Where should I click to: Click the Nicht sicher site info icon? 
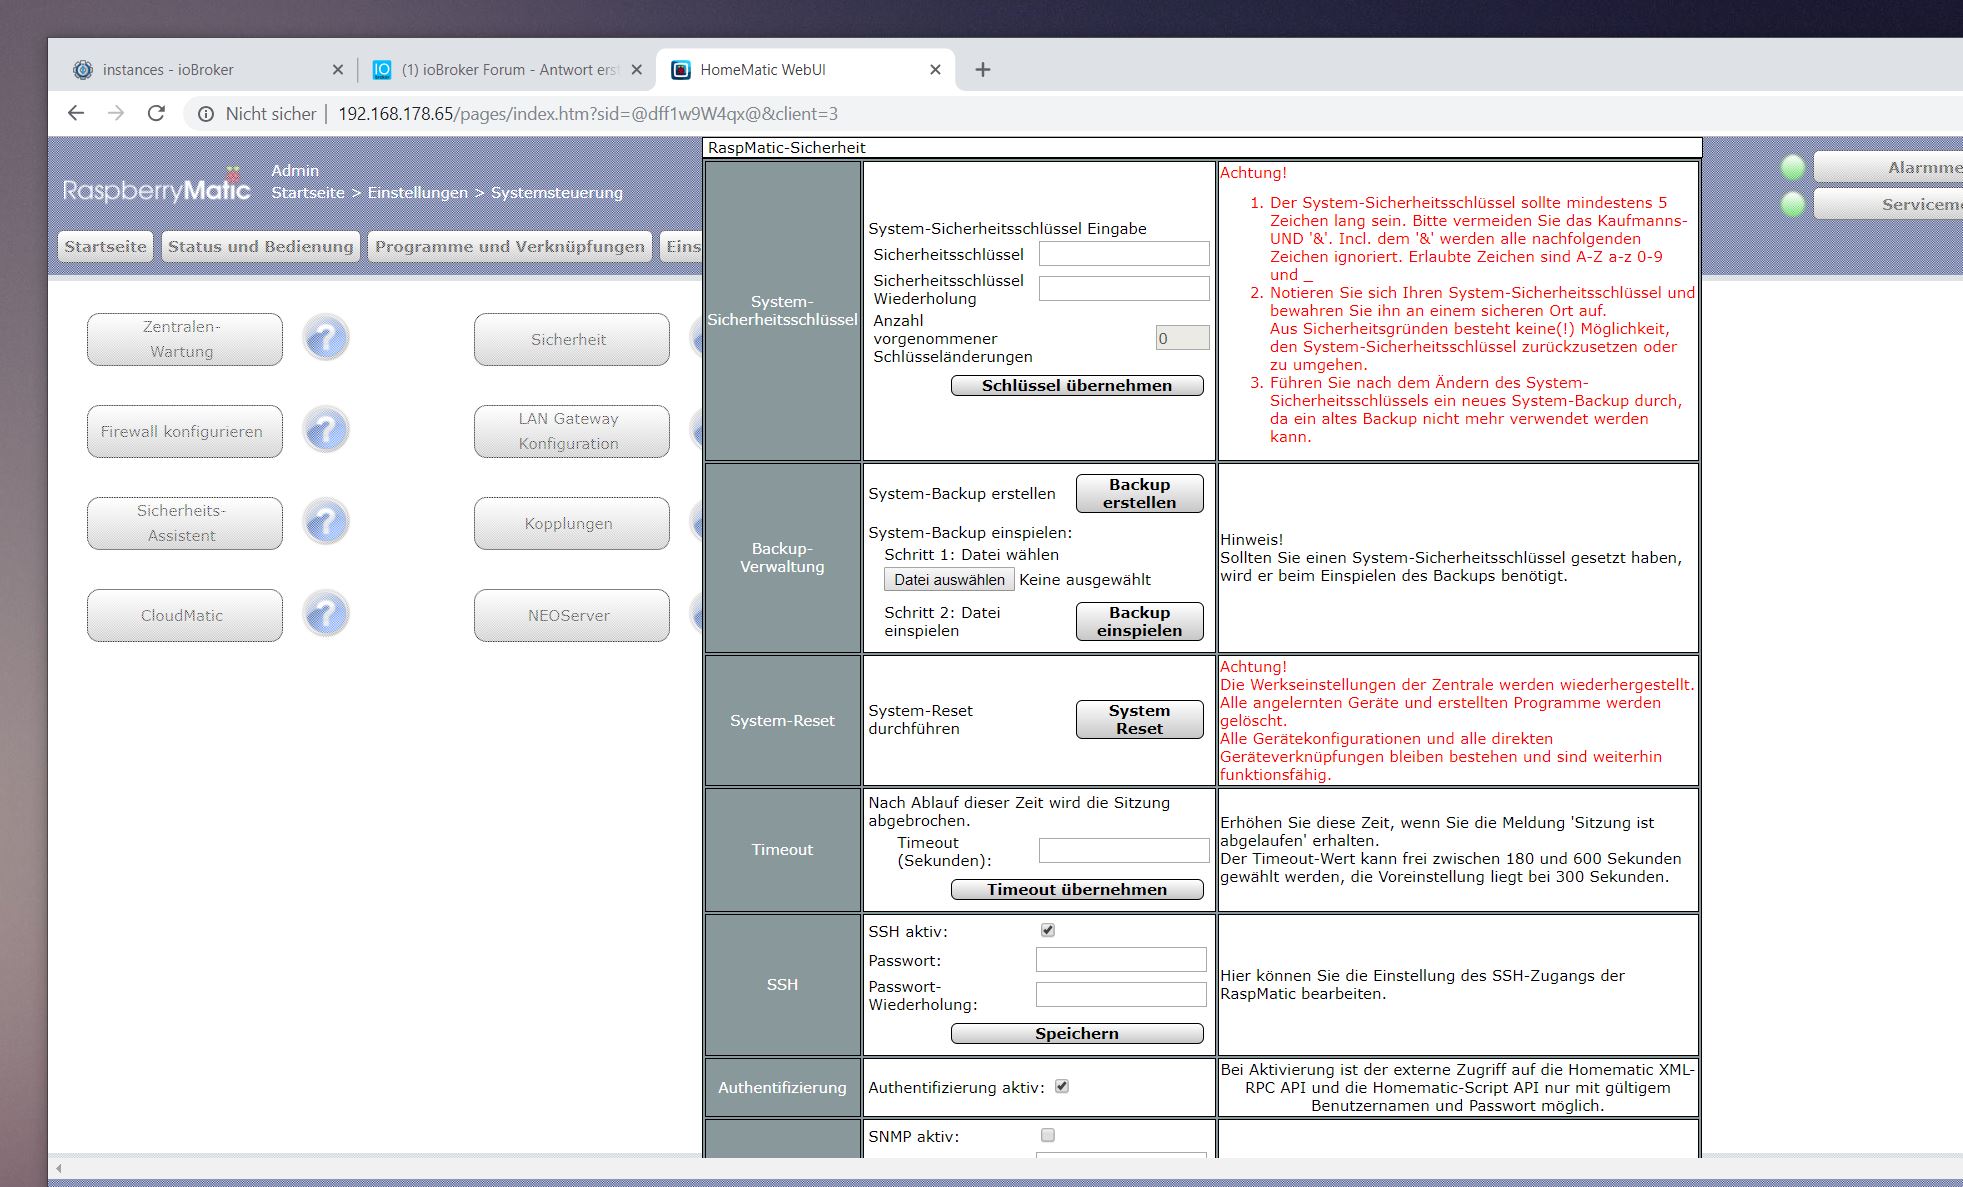206,114
